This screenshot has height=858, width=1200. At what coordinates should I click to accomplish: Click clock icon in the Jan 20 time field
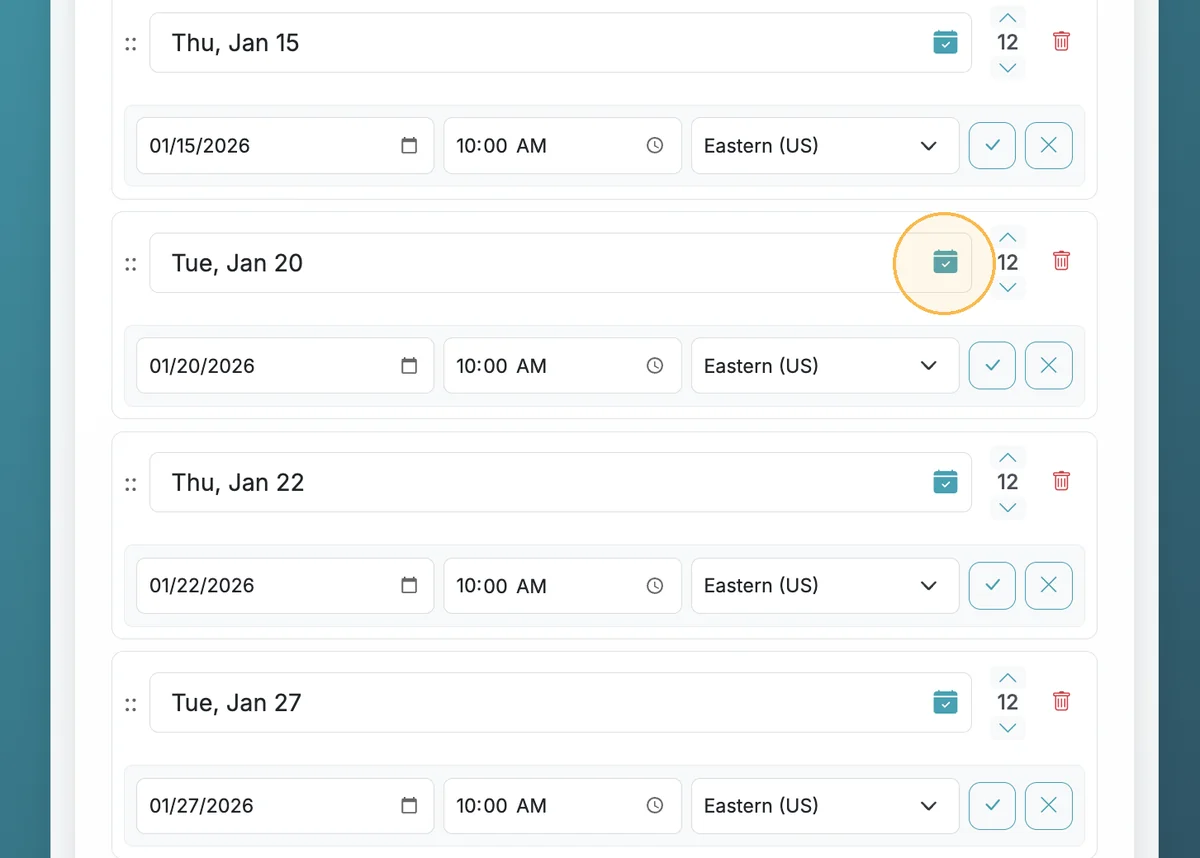pyautogui.click(x=655, y=366)
